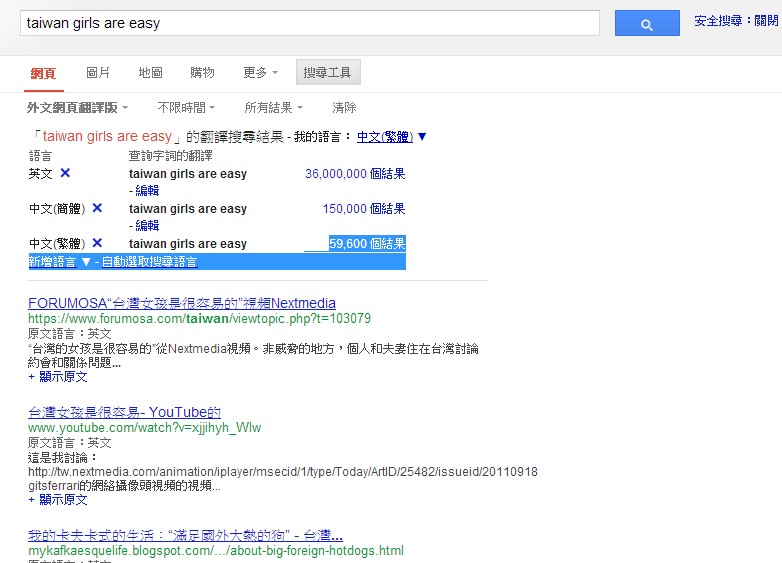Click the tw.nextmedia.com animation URL text
The height and width of the screenshot is (563, 782).
click(283, 472)
